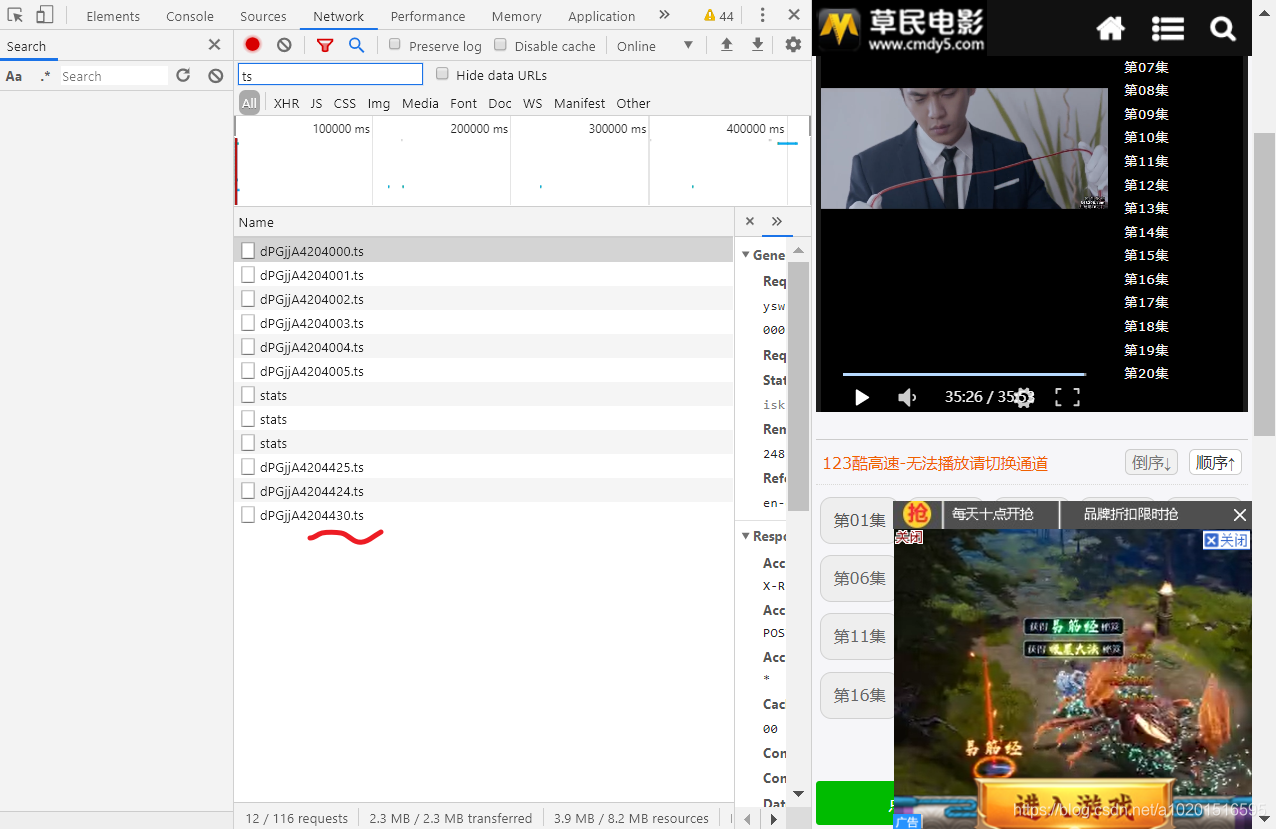Tick the checkbox for dPGjjA4204000.ts

coord(248,251)
